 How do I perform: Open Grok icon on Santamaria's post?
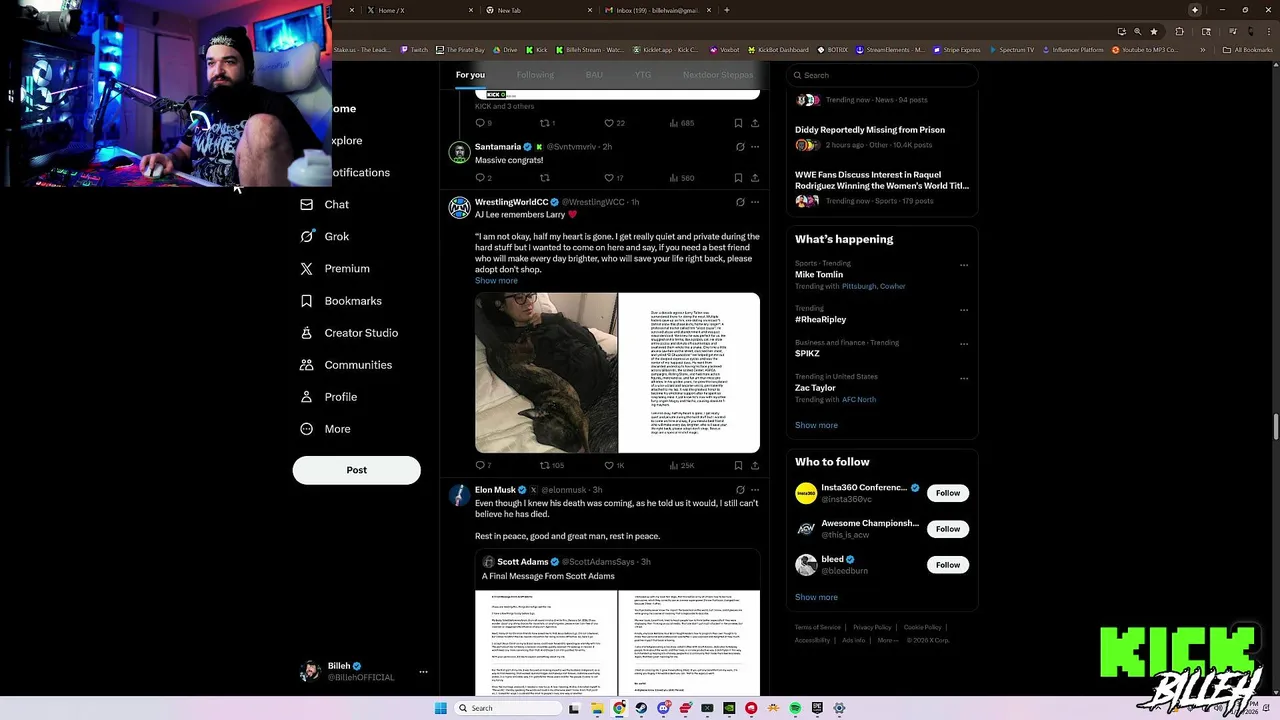point(740,147)
